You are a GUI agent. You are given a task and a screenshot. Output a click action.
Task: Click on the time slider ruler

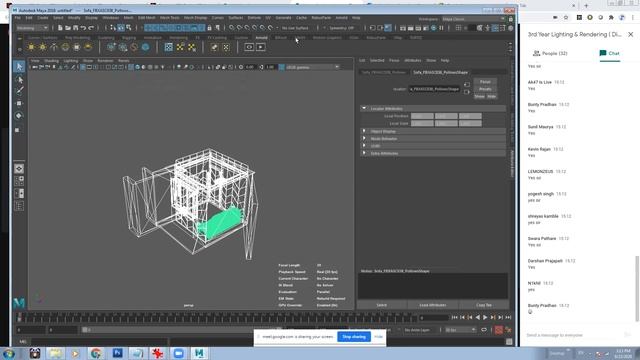point(216,317)
